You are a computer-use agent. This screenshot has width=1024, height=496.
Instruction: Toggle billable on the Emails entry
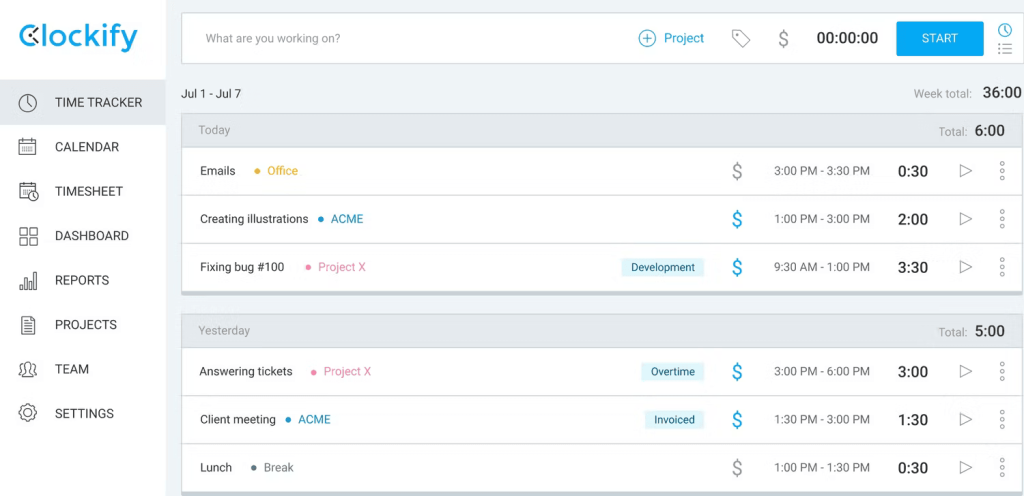coord(737,171)
